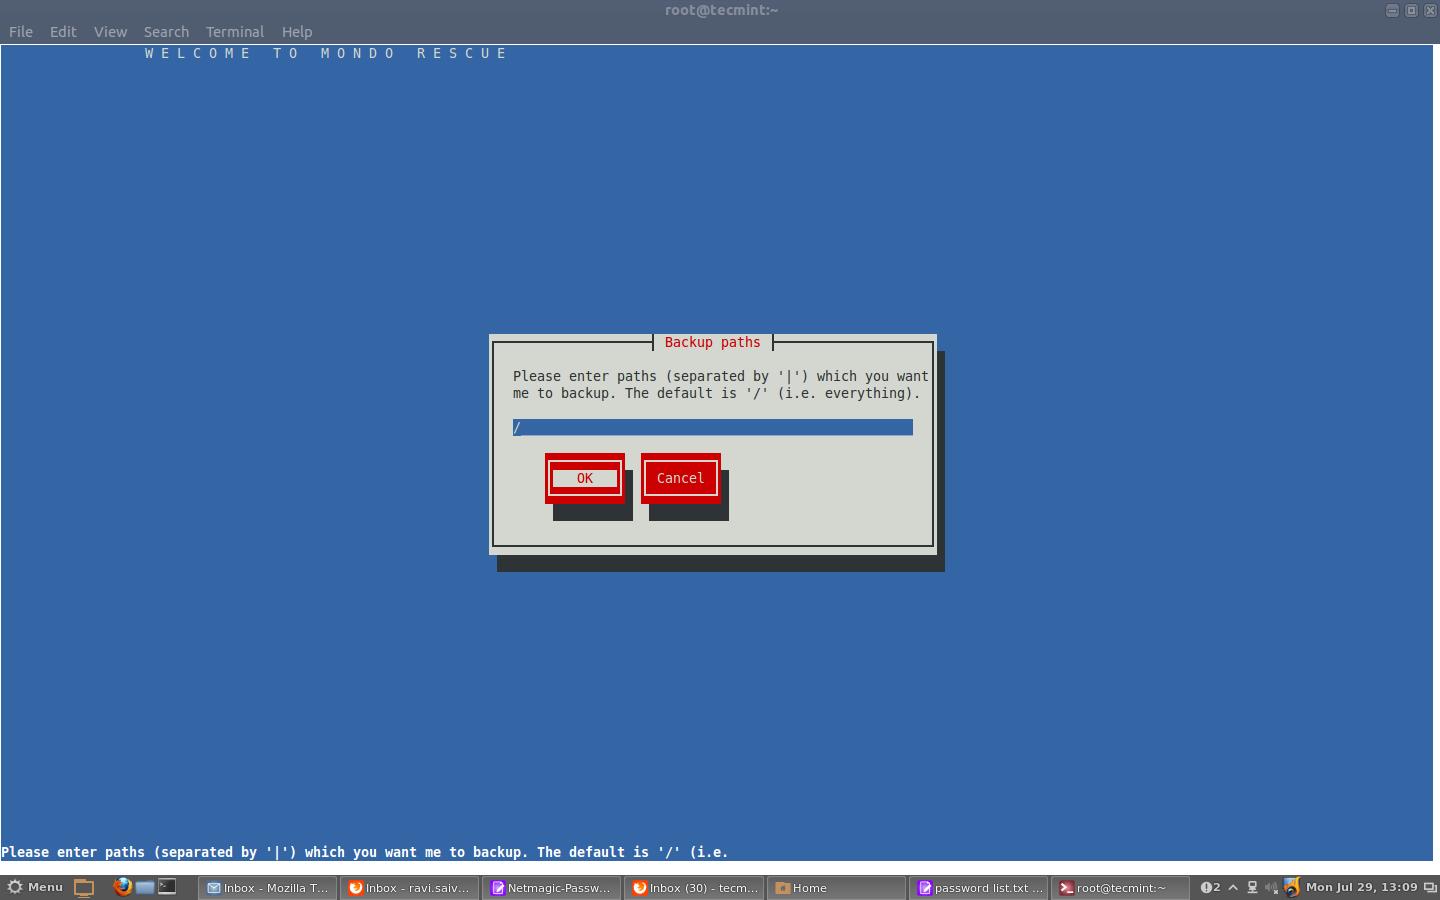Open the Edit menu
1440x900 pixels.
[63, 32]
